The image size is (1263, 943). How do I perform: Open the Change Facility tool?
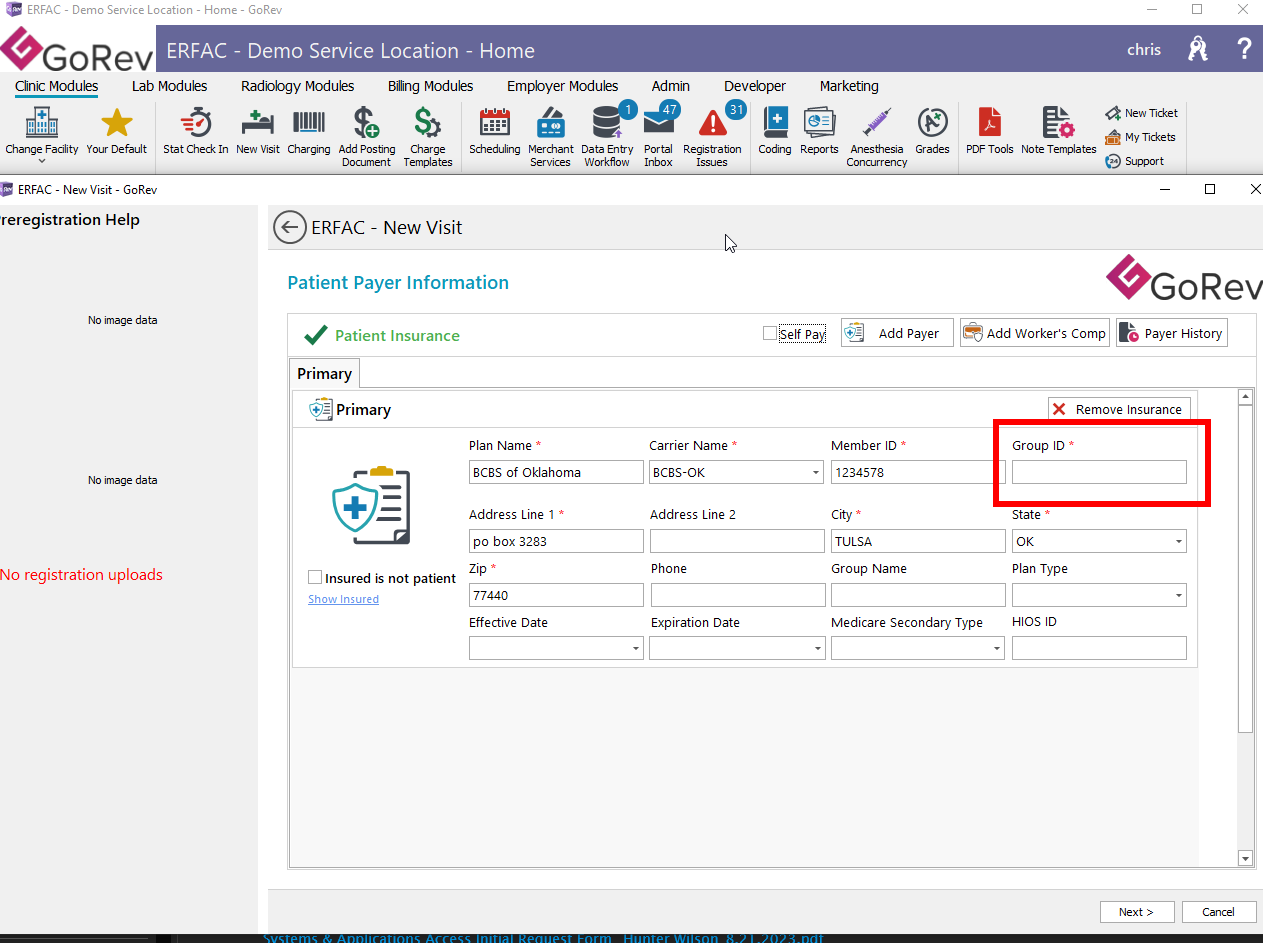click(41, 133)
